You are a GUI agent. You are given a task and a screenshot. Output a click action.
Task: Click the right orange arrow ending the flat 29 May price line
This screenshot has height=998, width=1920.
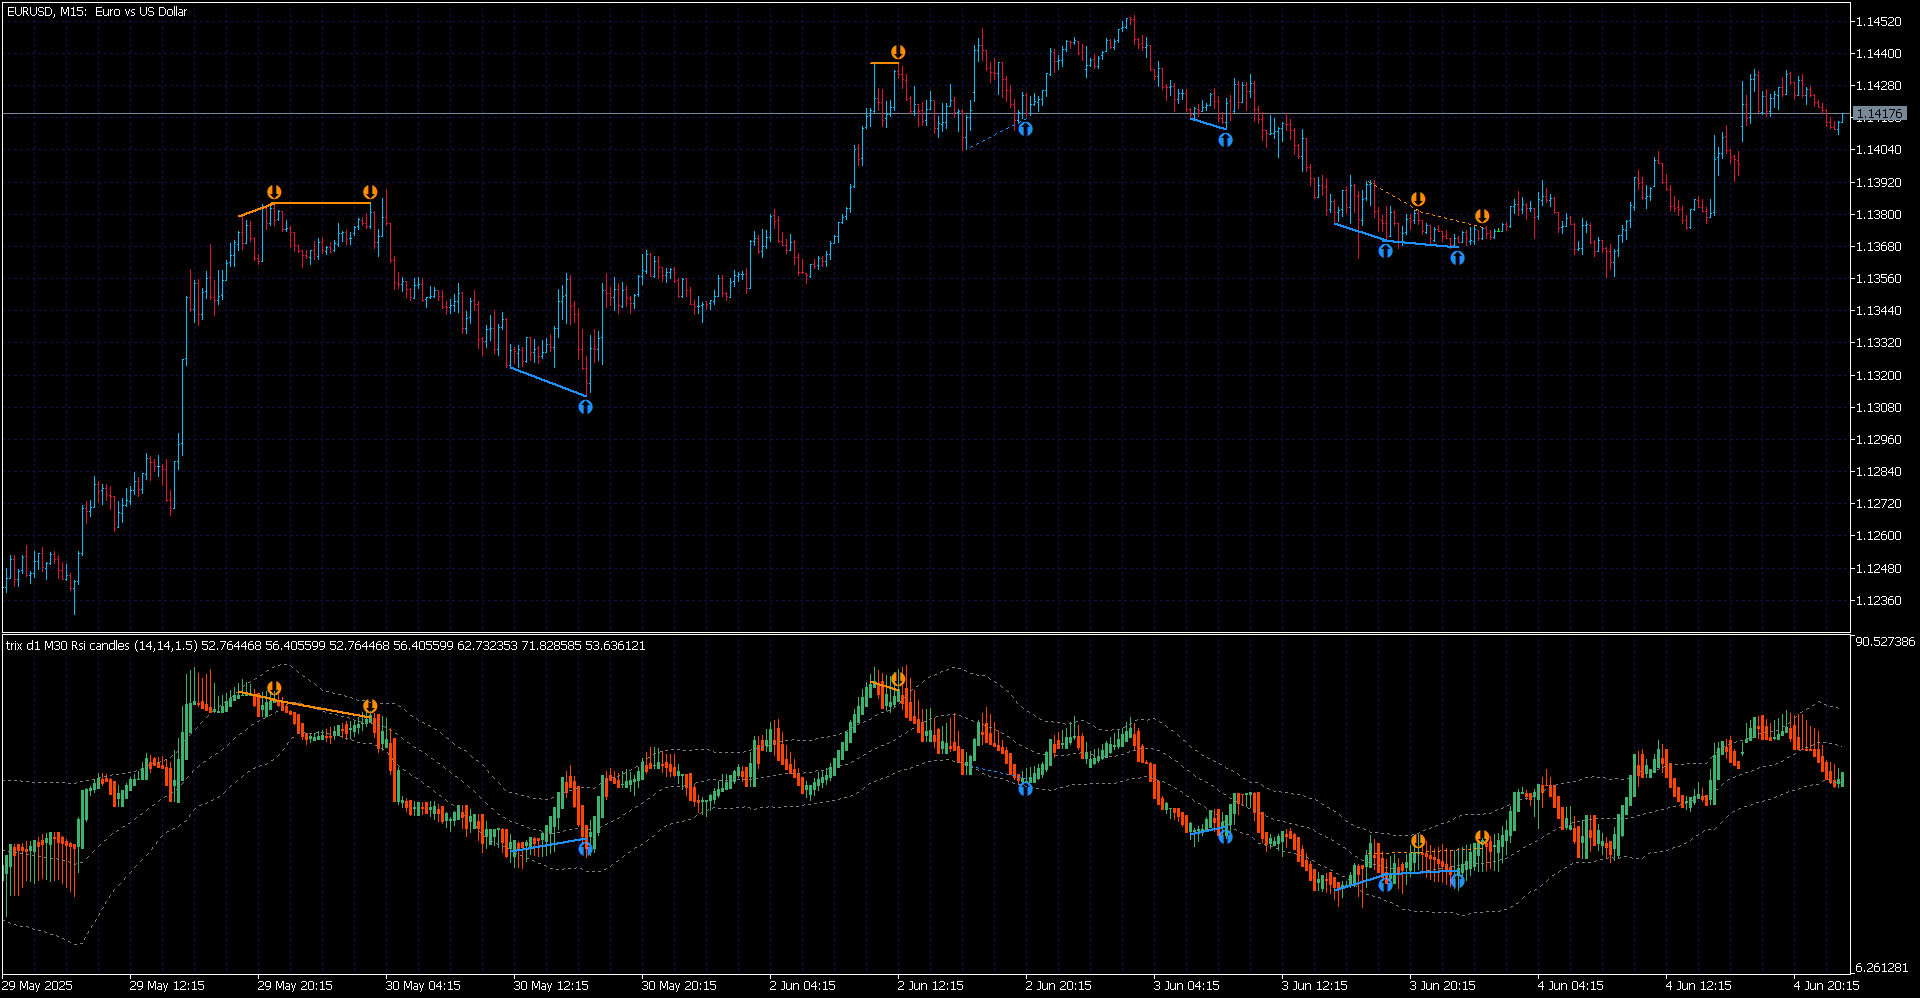click(x=370, y=192)
